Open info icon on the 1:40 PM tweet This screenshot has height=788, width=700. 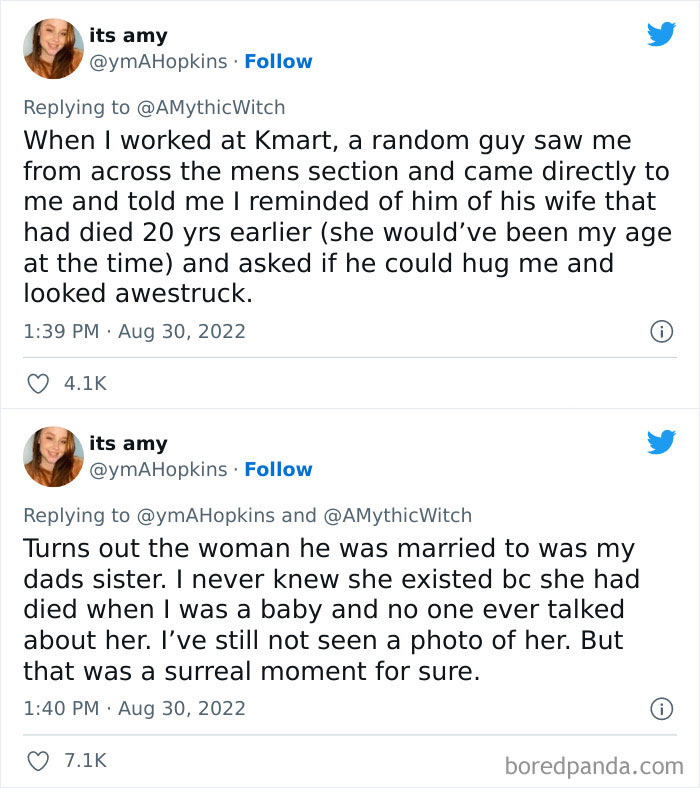661,709
